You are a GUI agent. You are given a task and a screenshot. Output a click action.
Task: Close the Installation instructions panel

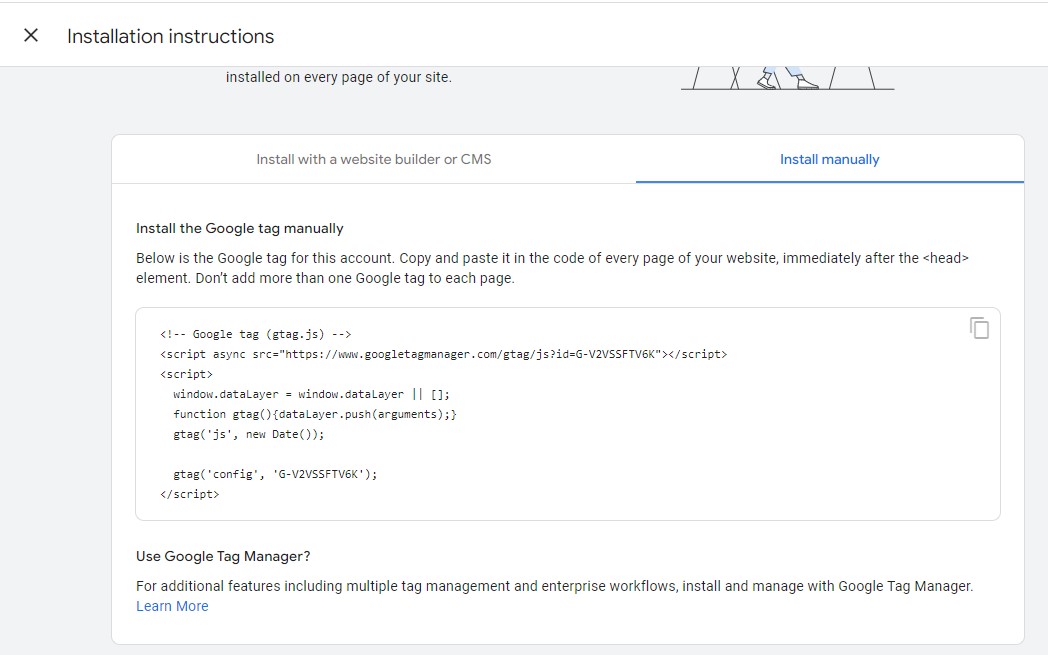pyautogui.click(x=31, y=35)
